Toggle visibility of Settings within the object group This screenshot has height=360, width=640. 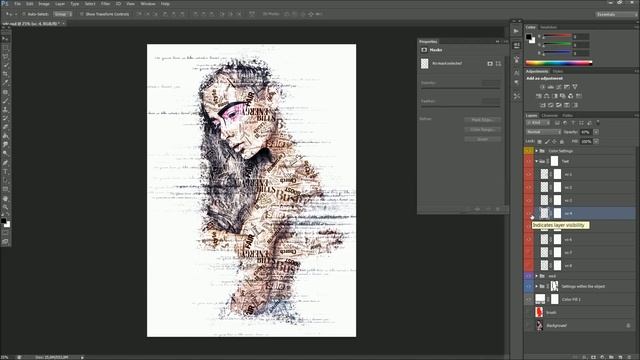click(529, 287)
